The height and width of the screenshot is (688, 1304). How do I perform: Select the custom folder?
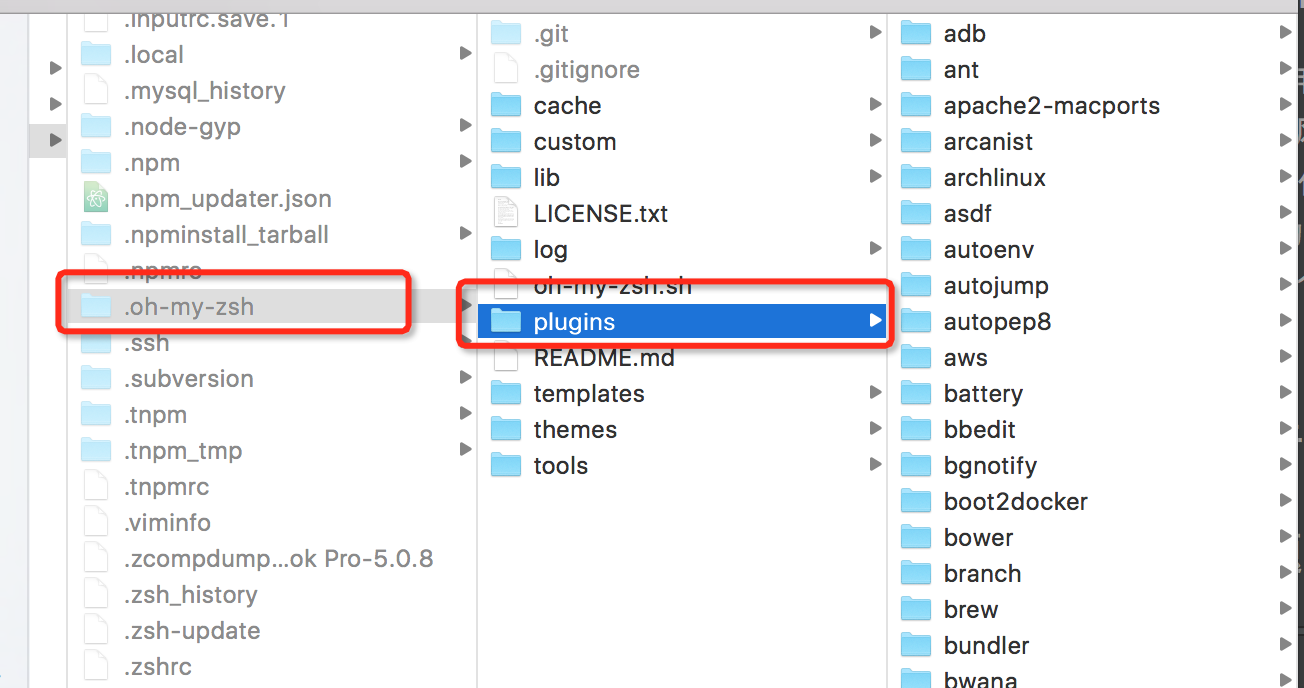[x=574, y=142]
